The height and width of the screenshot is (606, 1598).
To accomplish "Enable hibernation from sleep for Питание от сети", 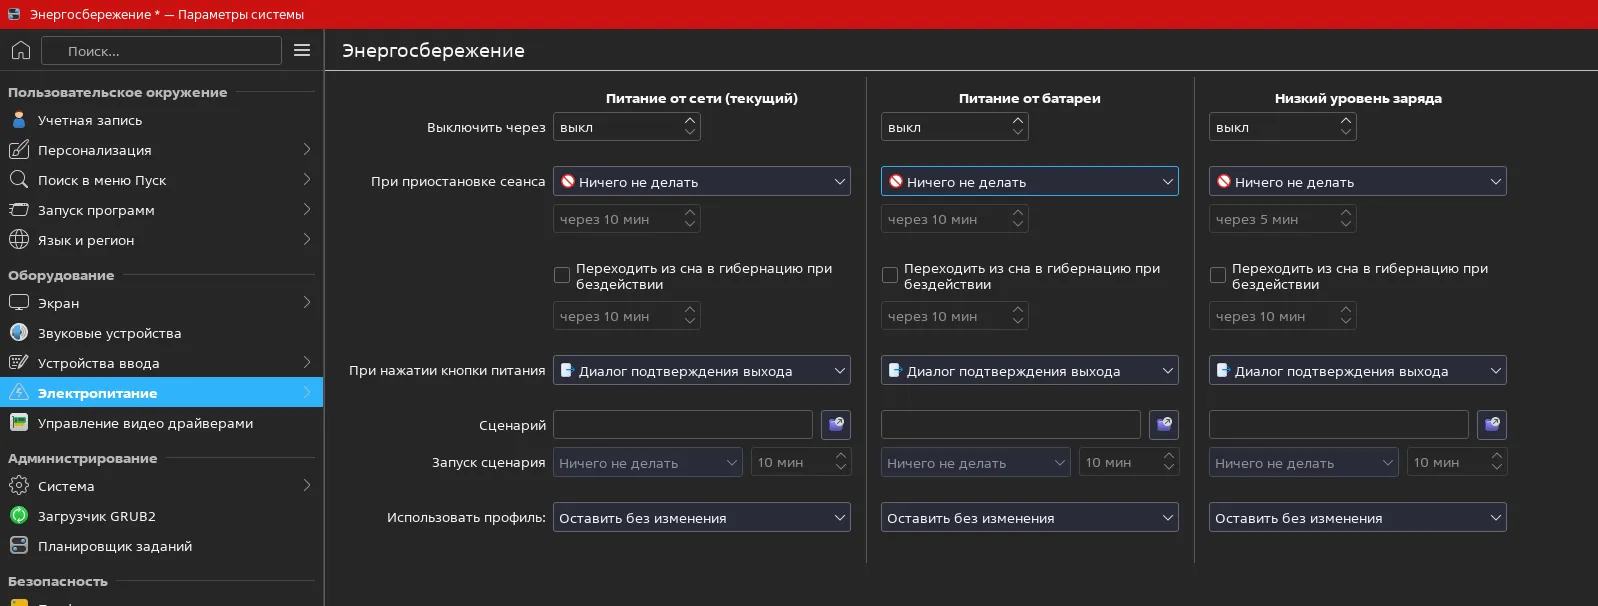I will 562,275.
